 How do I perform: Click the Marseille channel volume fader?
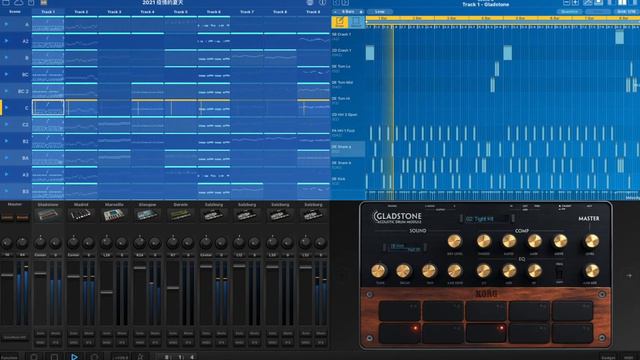(107, 292)
